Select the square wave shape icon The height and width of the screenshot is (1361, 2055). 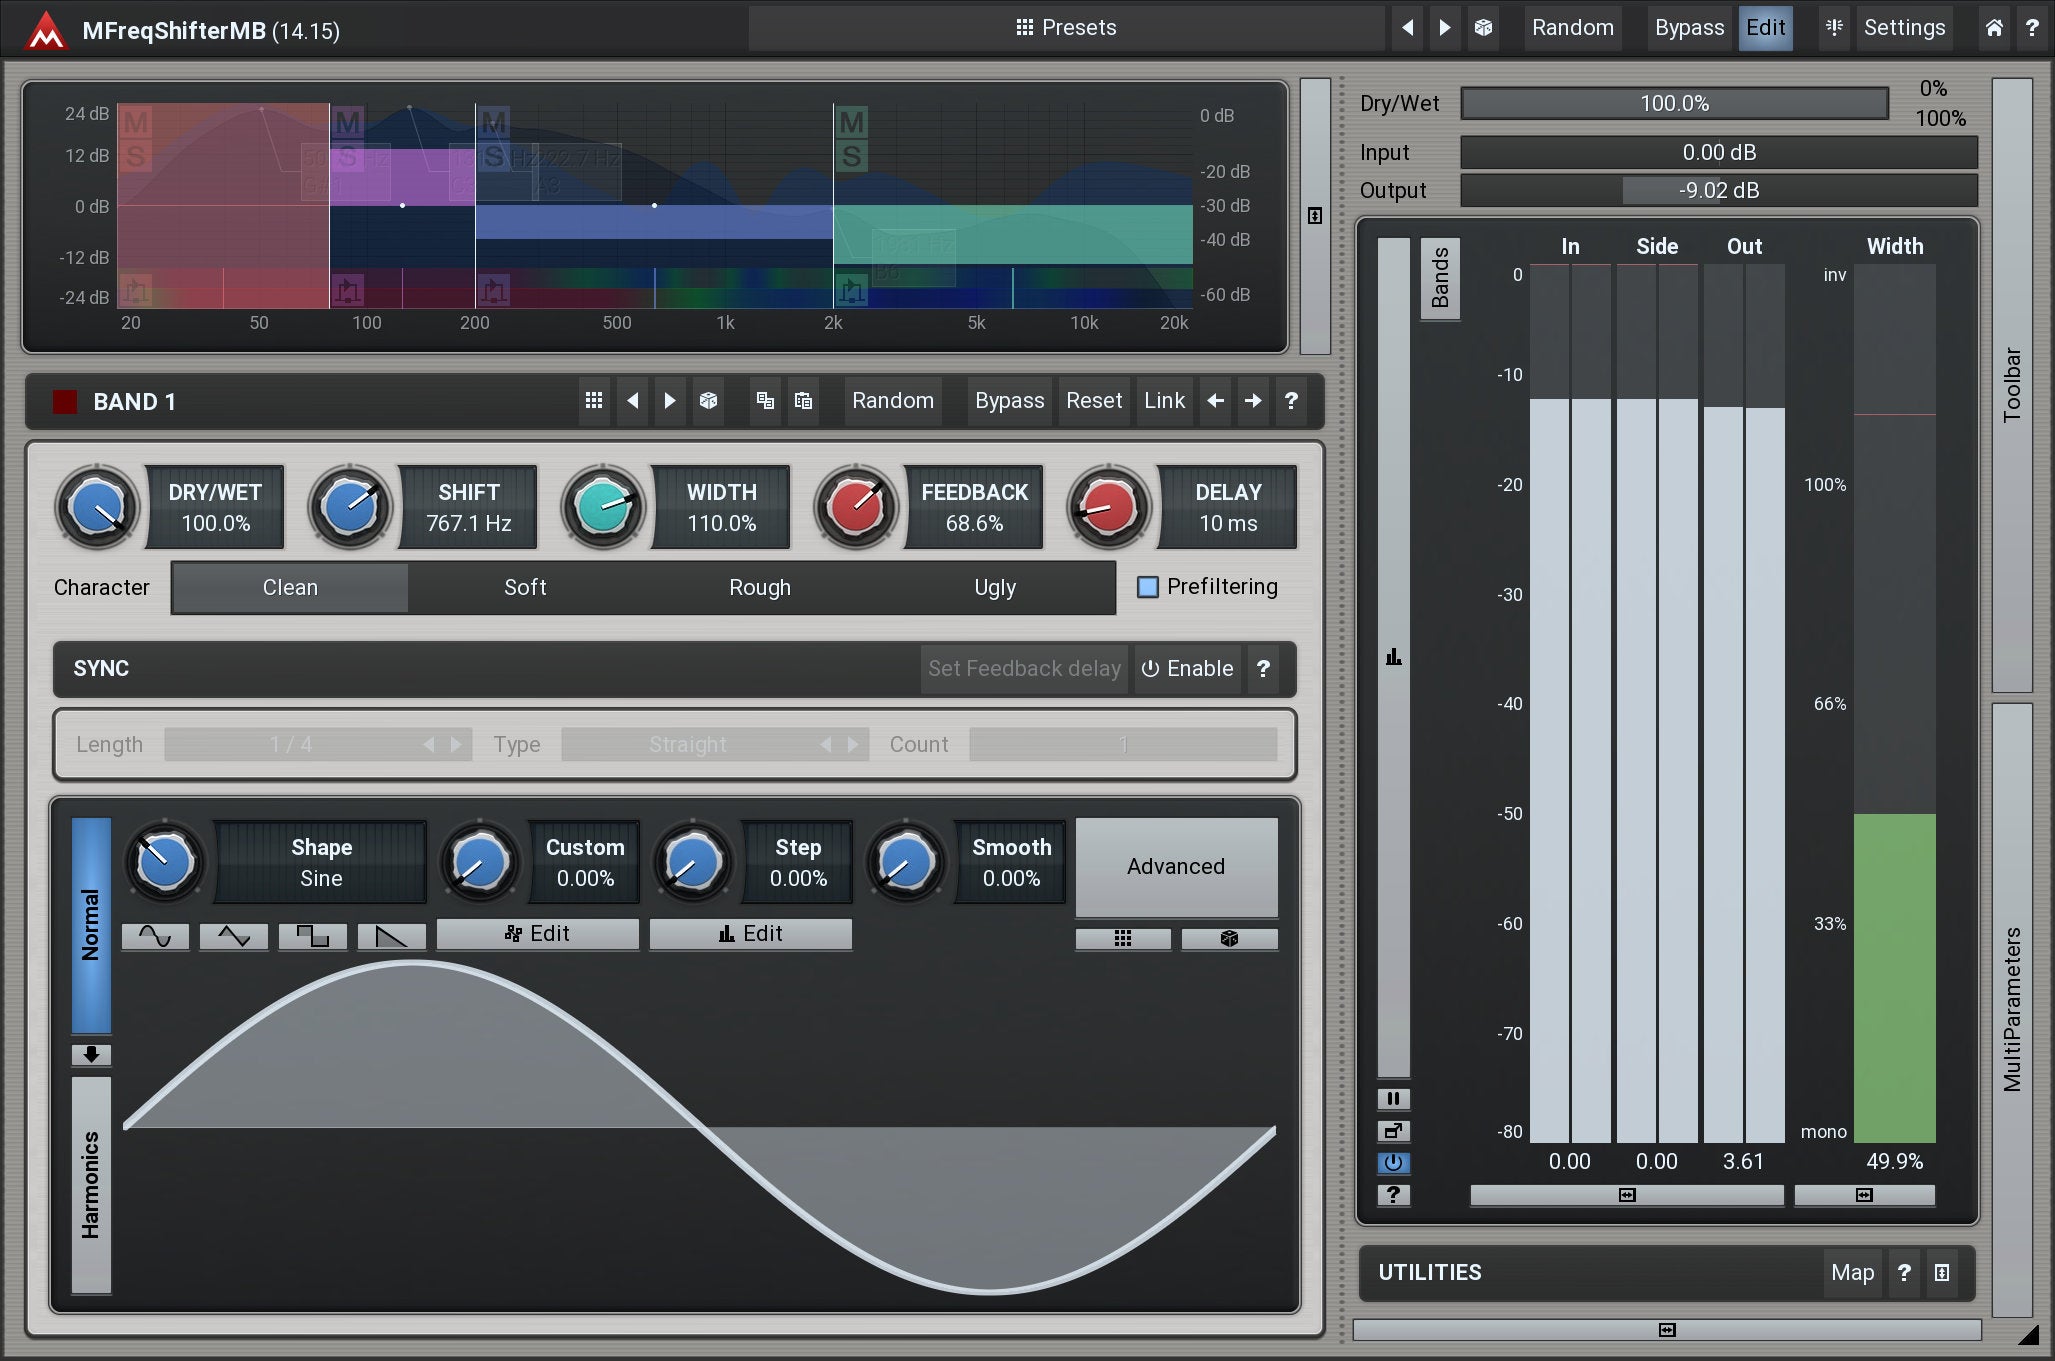click(x=312, y=936)
